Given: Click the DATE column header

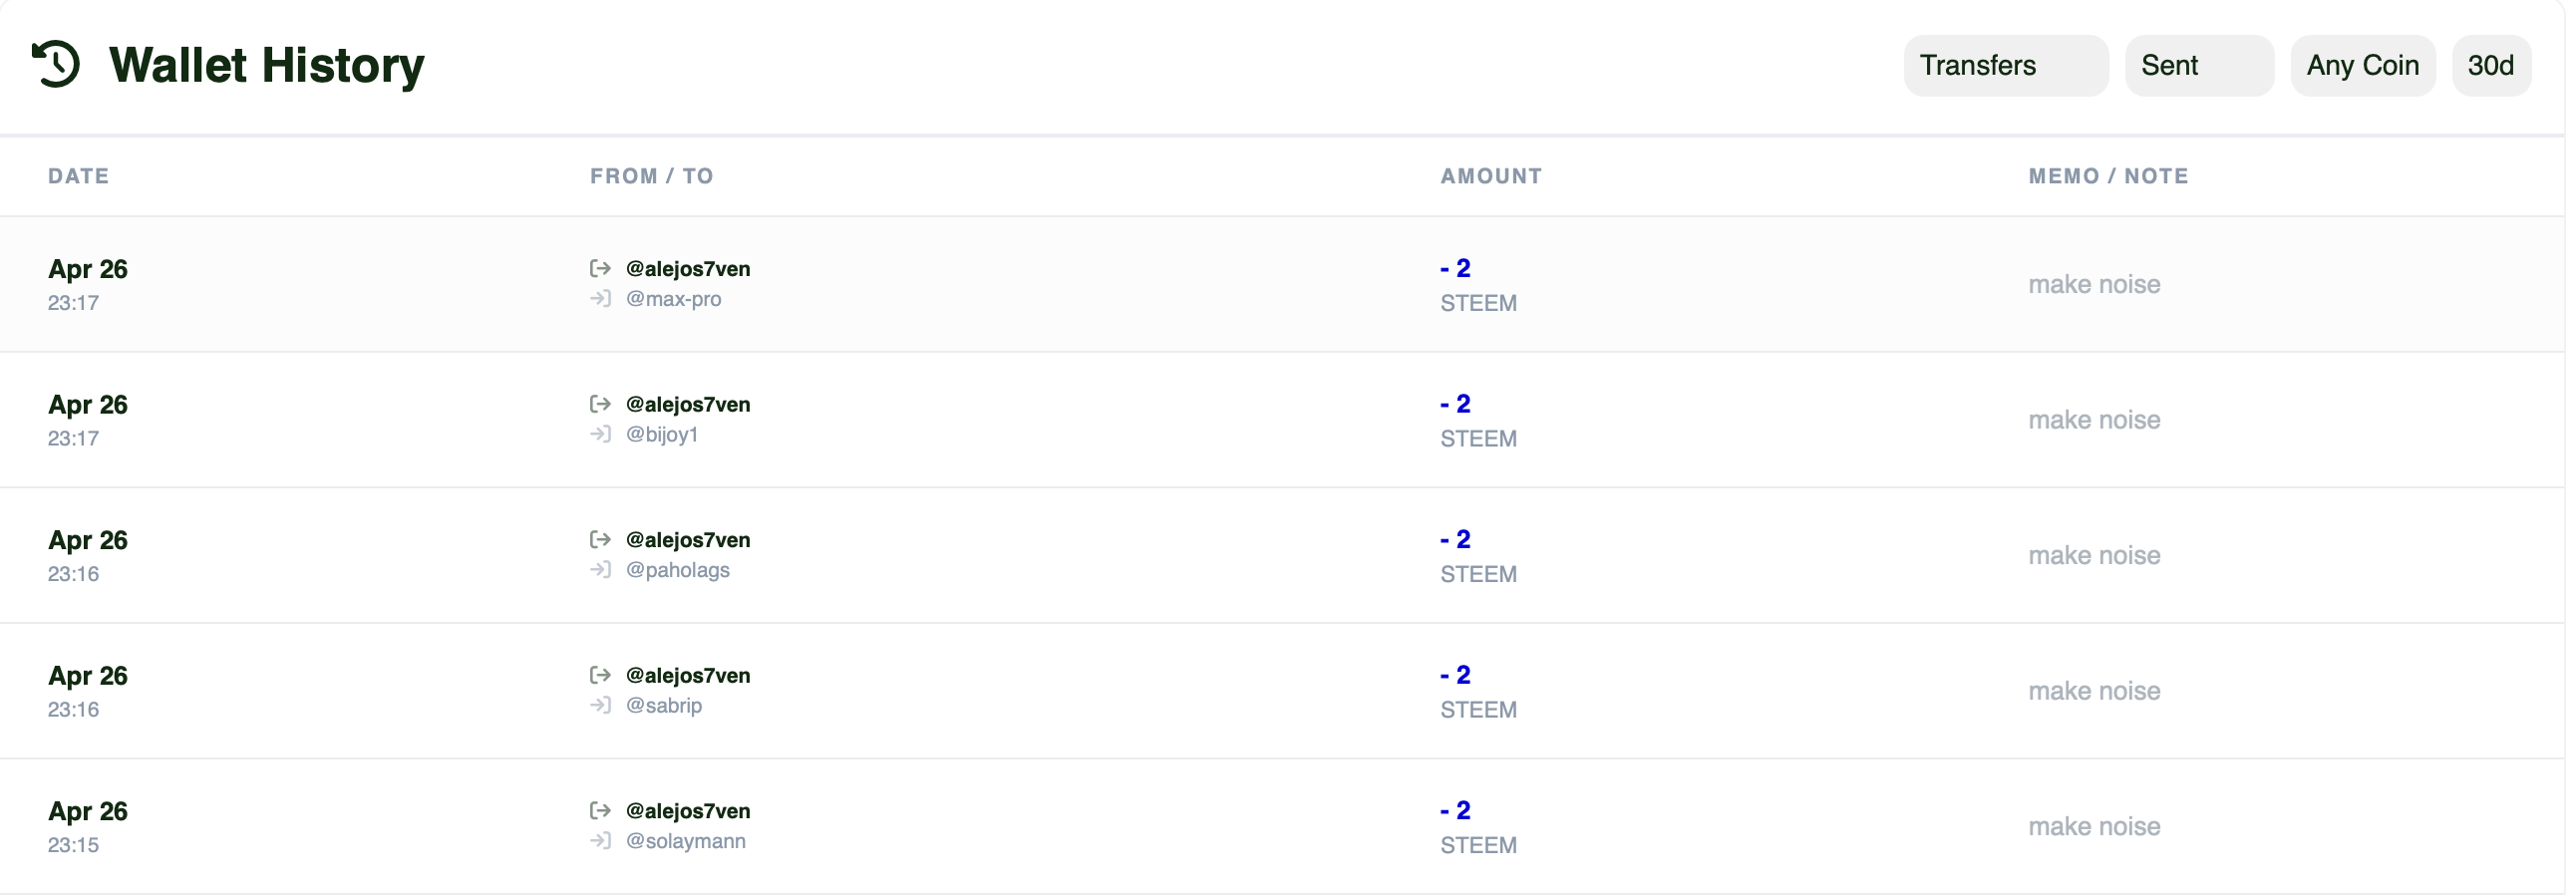Looking at the screenshot, I should (78, 176).
